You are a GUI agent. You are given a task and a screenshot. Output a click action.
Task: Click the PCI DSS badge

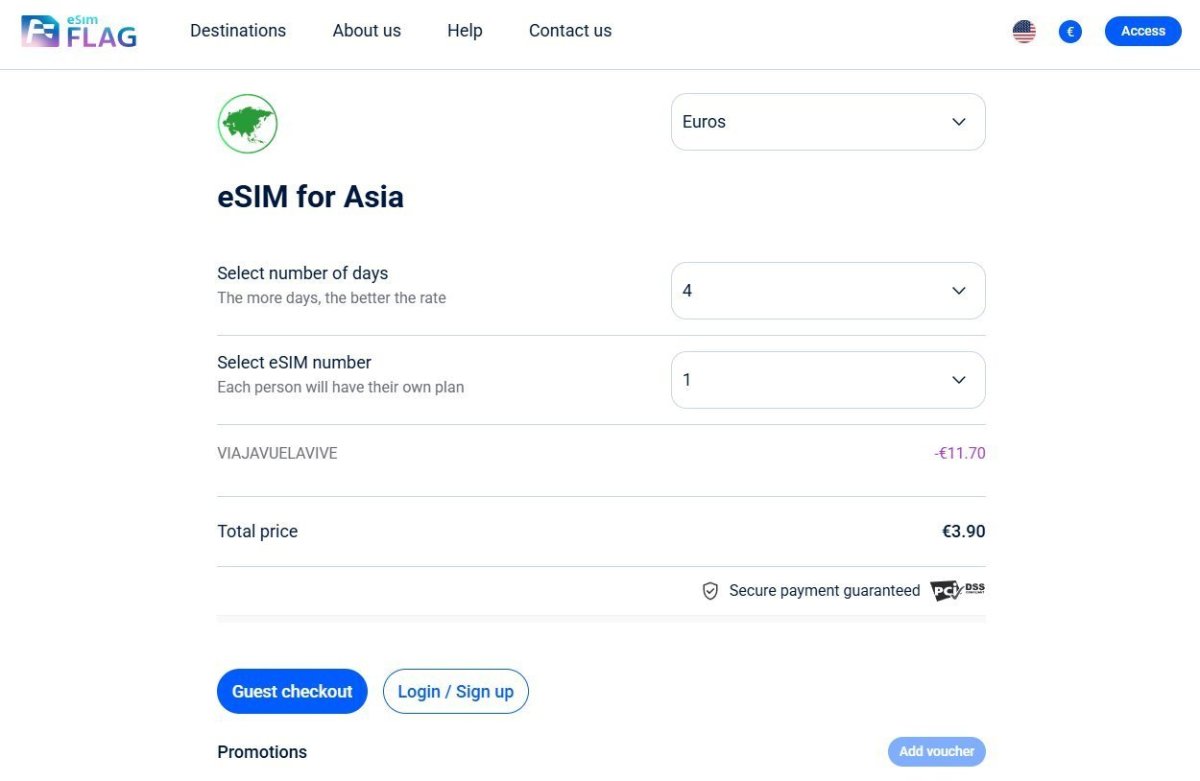click(x=957, y=591)
